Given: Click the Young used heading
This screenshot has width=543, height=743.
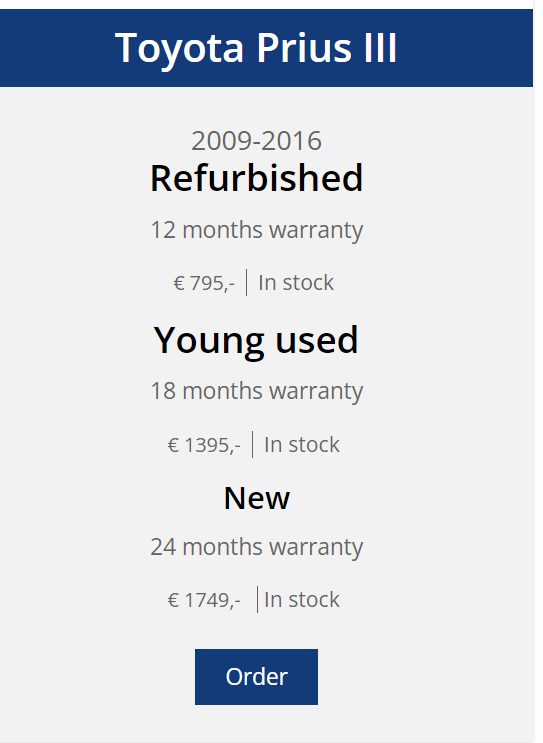Looking at the screenshot, I should (256, 340).
